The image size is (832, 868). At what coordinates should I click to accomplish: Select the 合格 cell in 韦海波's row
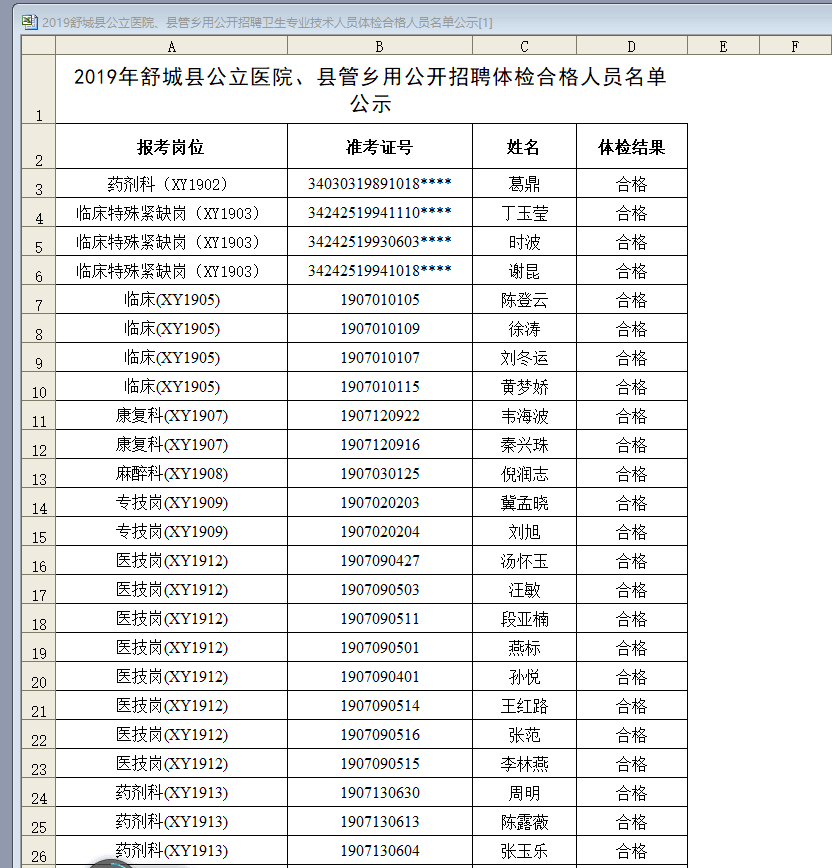632,415
